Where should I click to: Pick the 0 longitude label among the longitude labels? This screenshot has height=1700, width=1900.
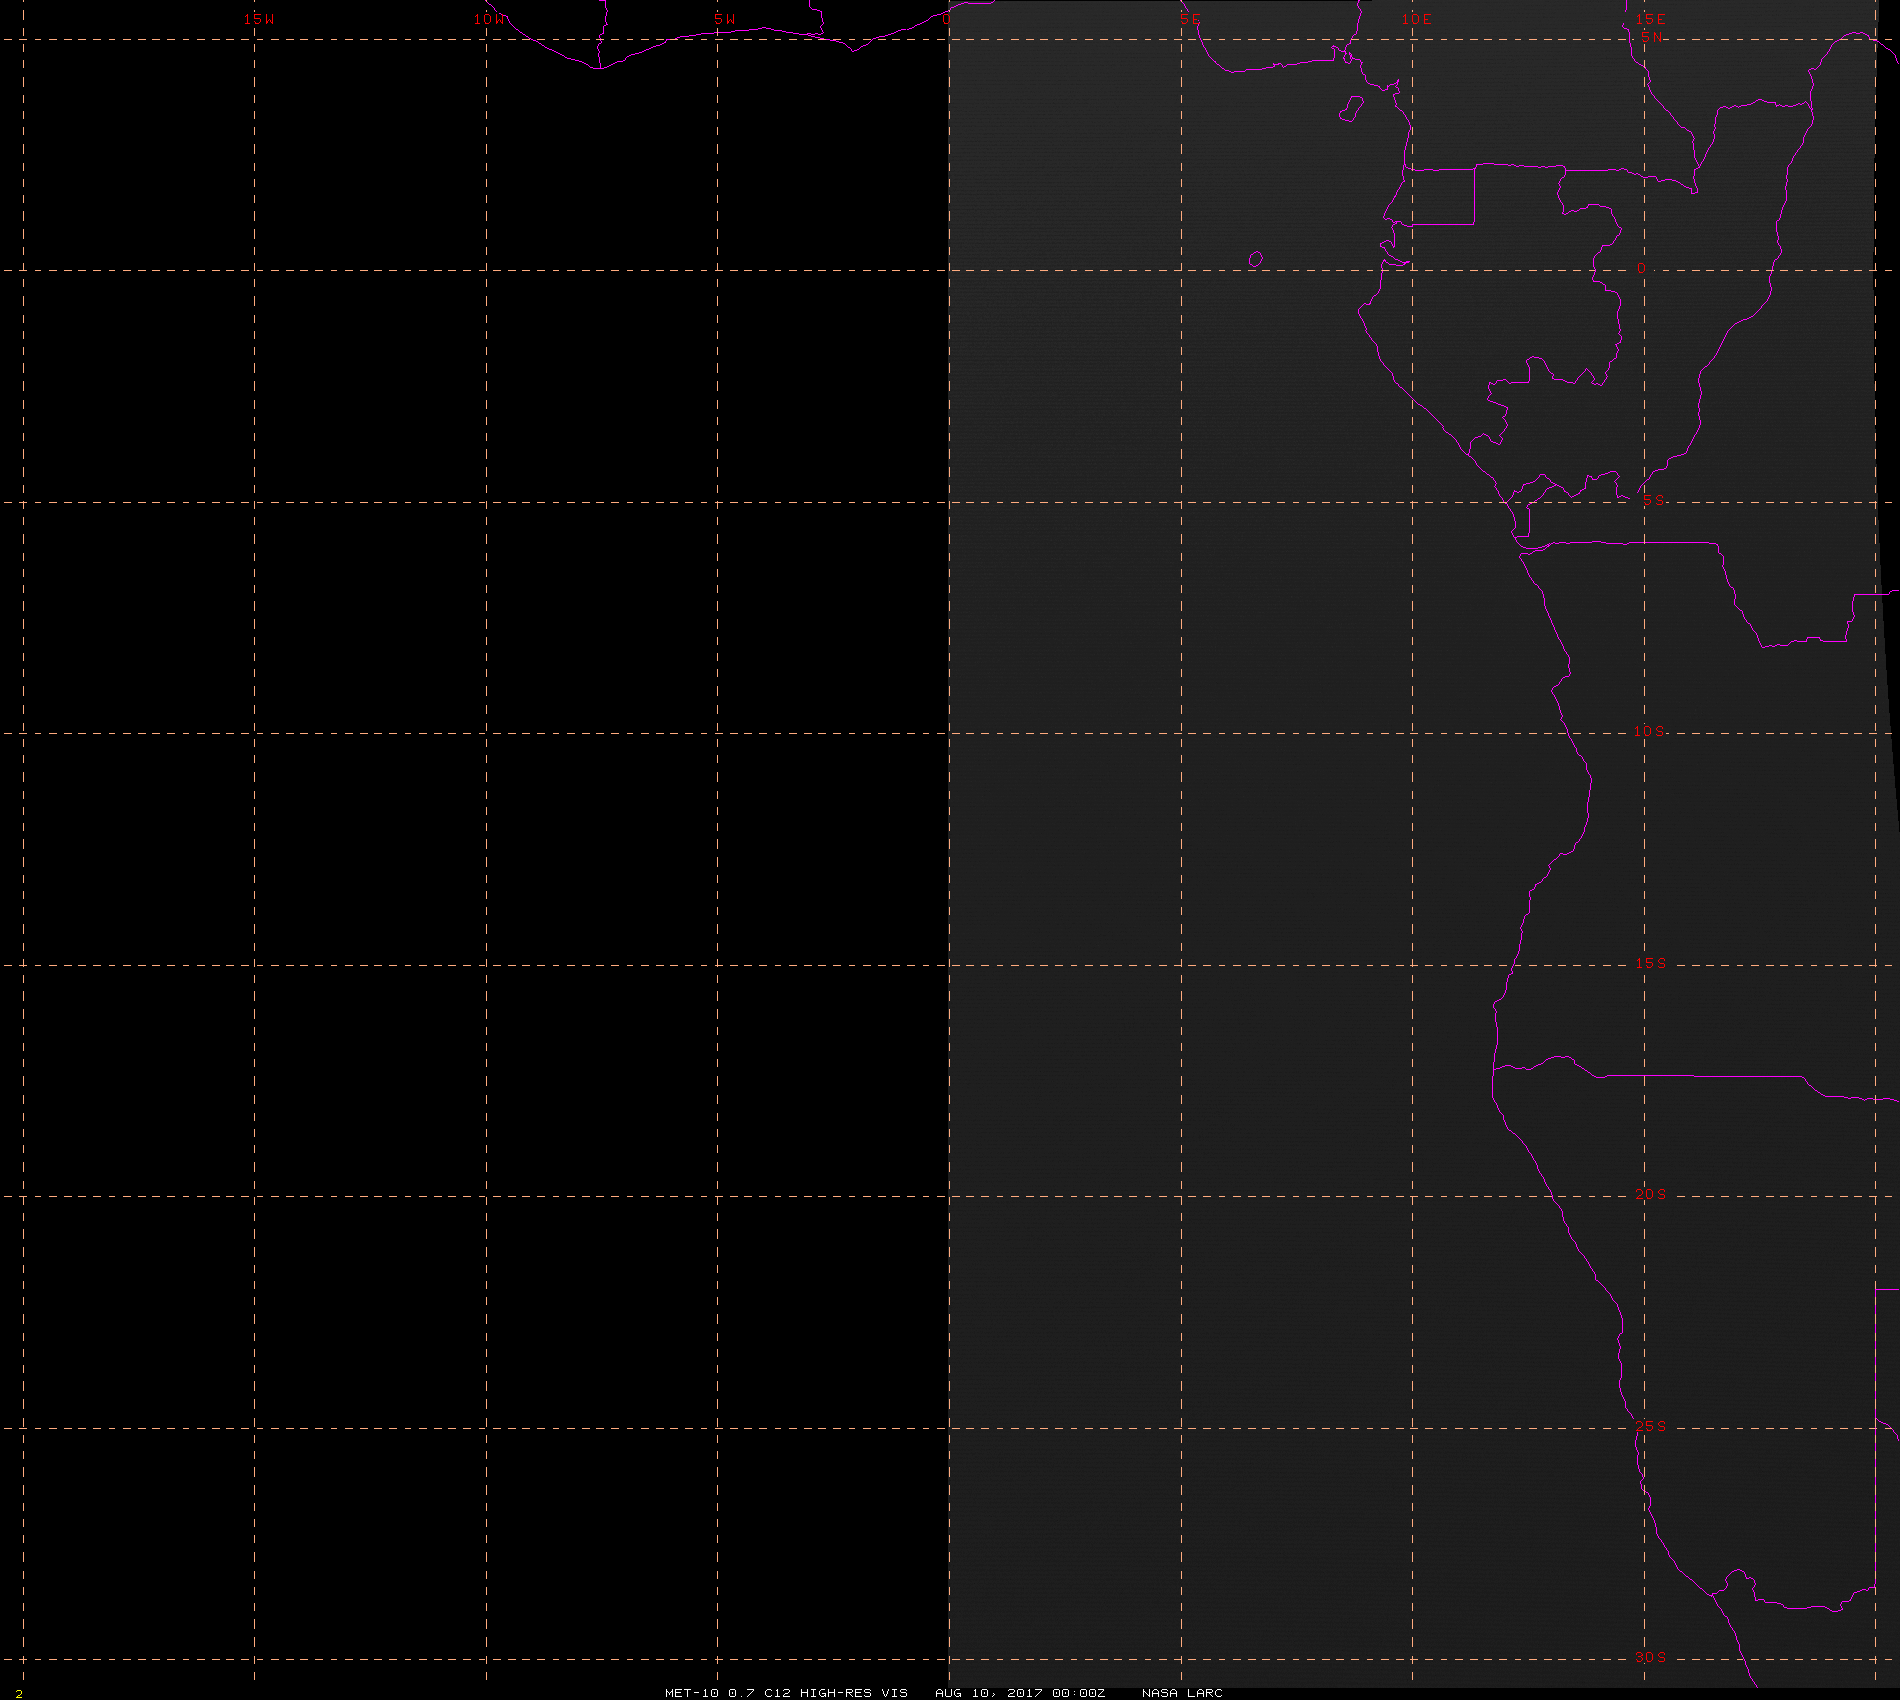946,20
